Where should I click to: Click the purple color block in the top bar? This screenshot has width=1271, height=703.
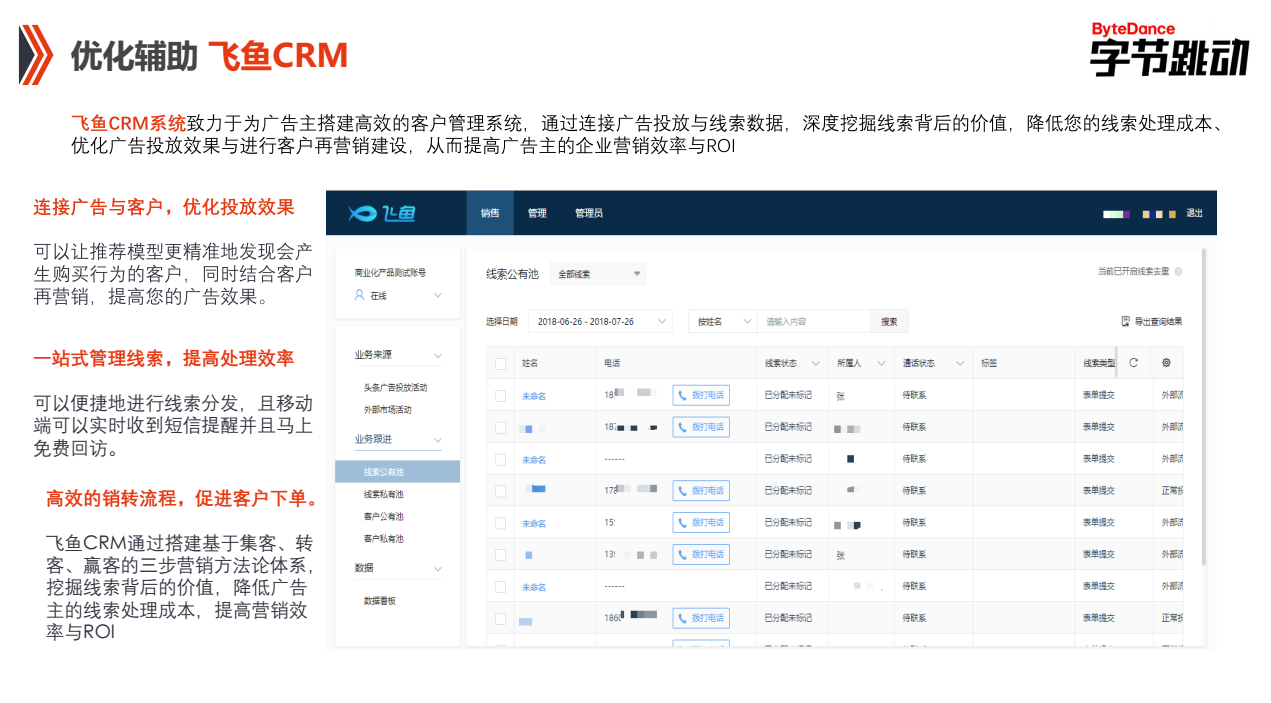point(1126,214)
